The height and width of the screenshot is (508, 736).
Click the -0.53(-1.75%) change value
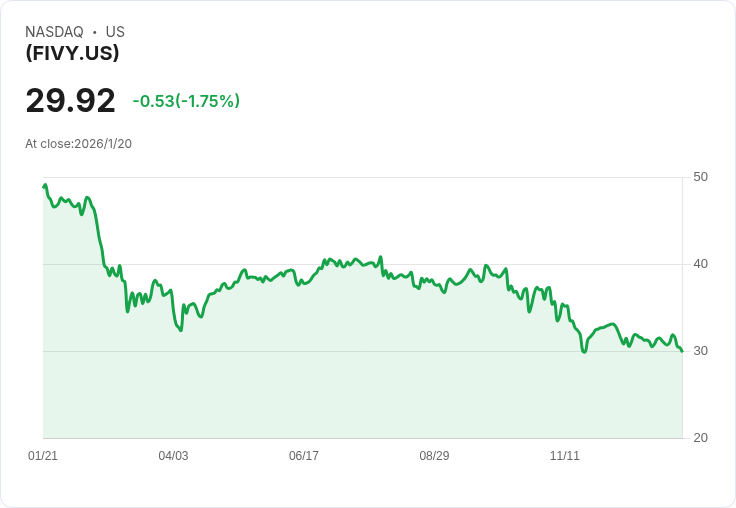click(186, 101)
